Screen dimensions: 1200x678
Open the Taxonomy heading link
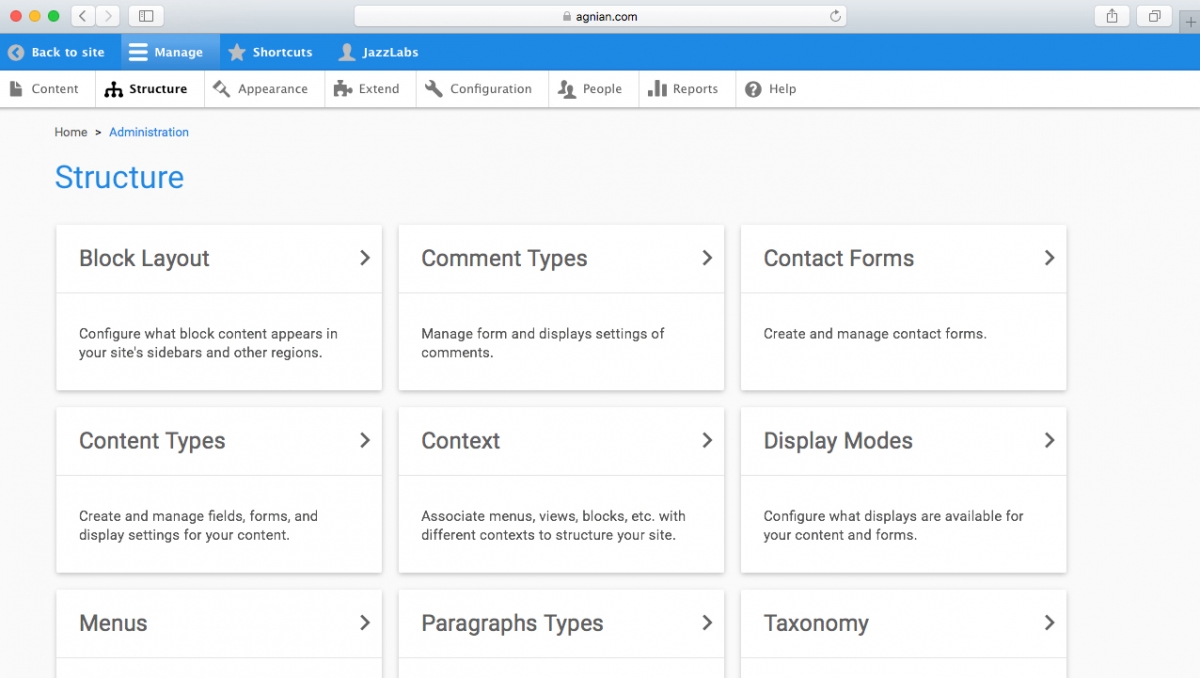pyautogui.click(x=816, y=622)
